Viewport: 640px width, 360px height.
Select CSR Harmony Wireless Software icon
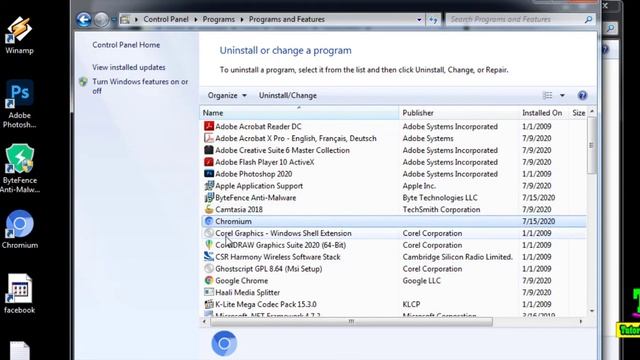tap(209, 256)
